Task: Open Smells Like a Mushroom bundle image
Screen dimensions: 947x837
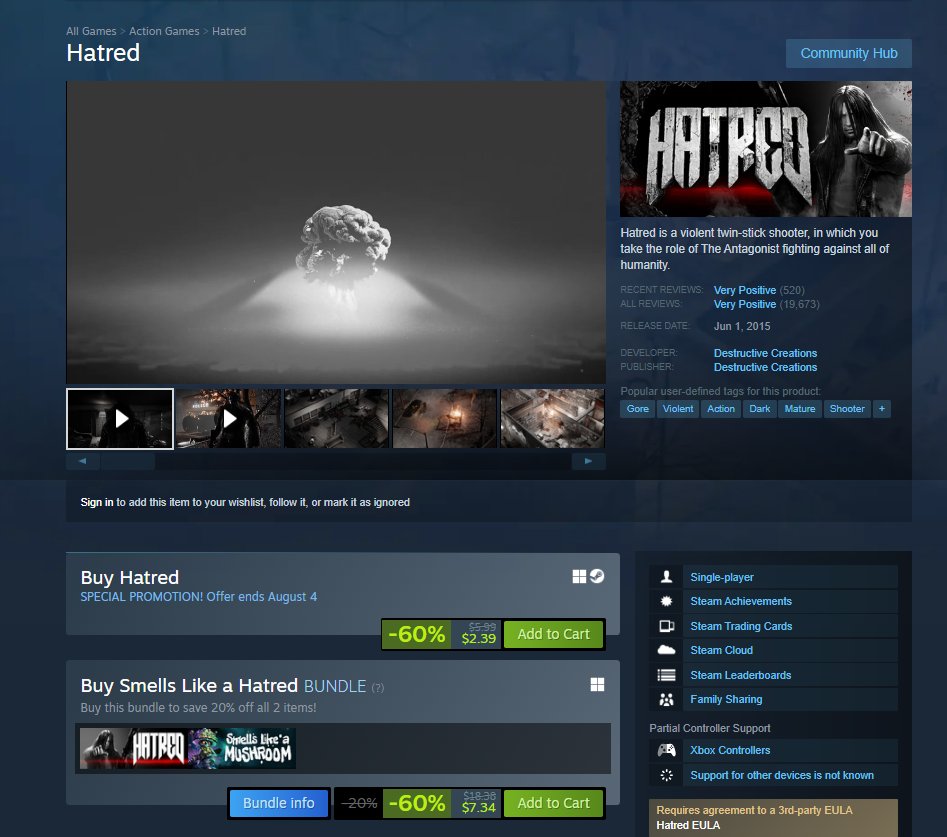Action: pyautogui.click(x=242, y=748)
